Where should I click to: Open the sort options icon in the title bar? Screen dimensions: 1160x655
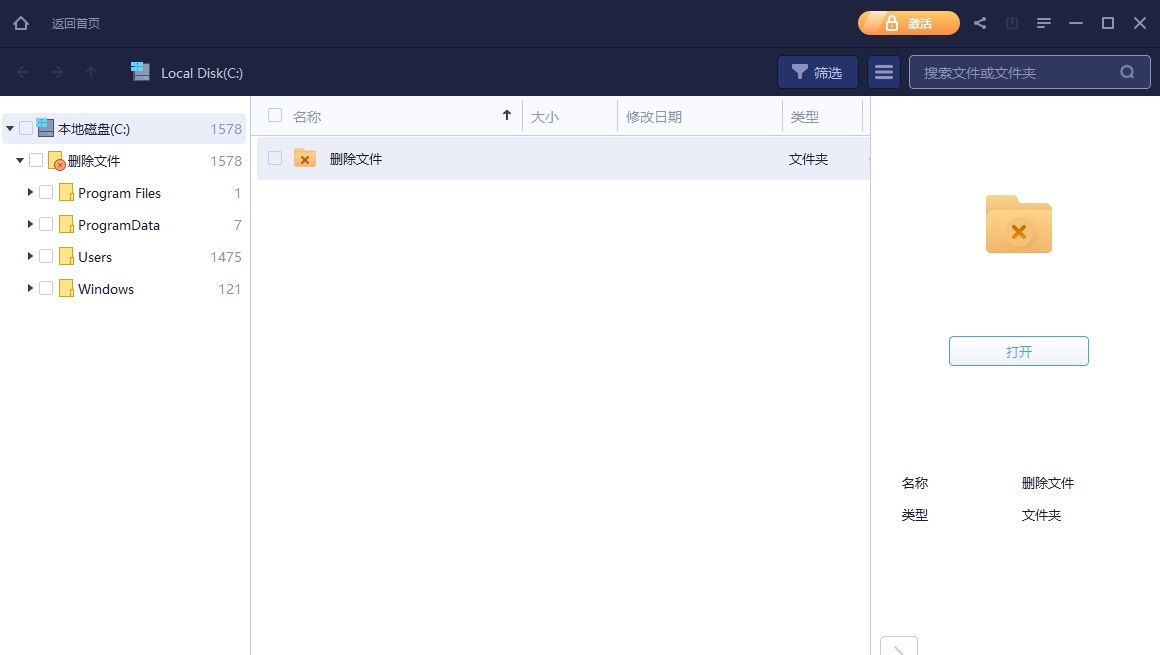1044,22
